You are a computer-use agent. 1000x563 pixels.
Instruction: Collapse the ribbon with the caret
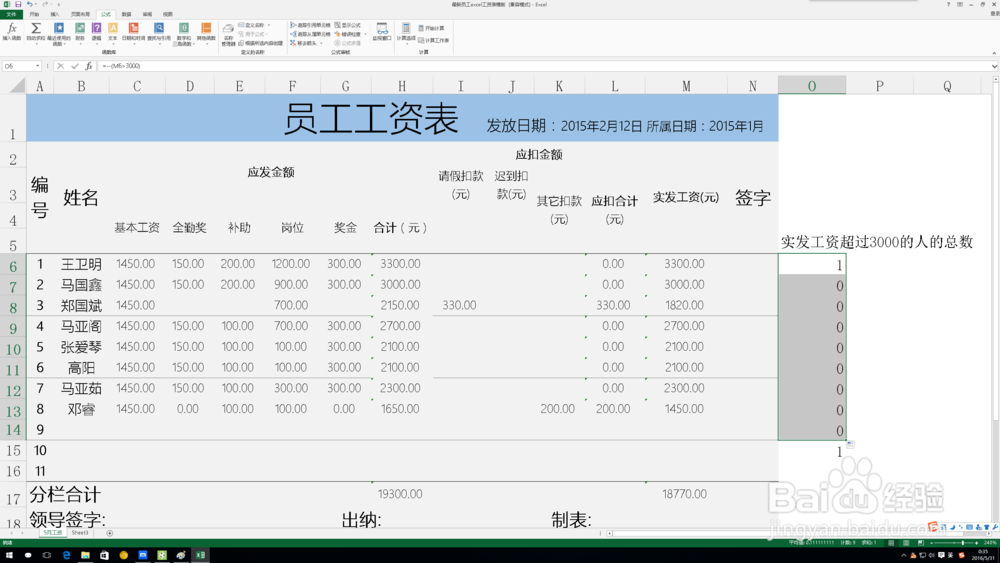[x=994, y=53]
